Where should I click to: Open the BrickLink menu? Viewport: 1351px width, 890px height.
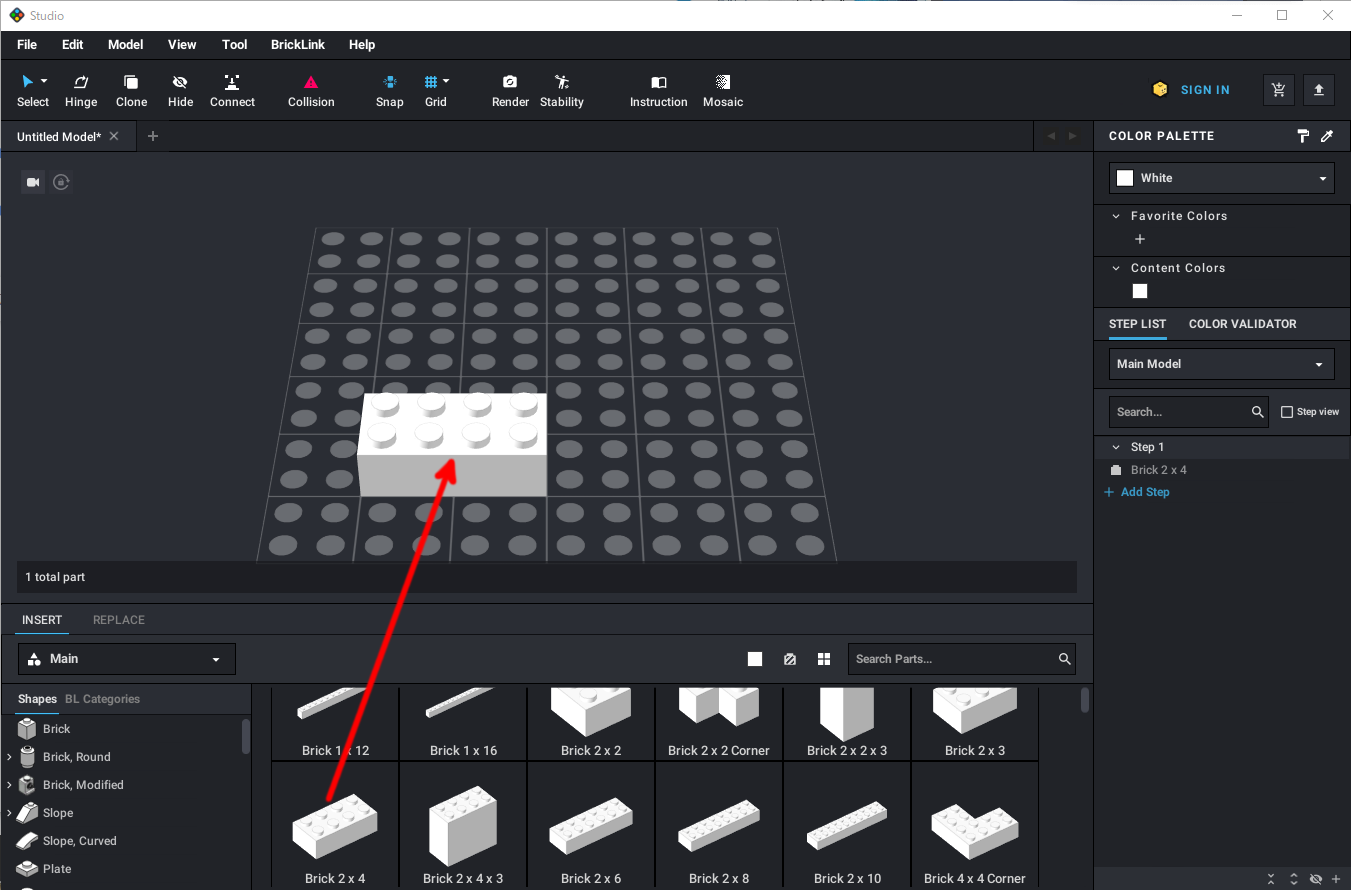click(x=296, y=45)
